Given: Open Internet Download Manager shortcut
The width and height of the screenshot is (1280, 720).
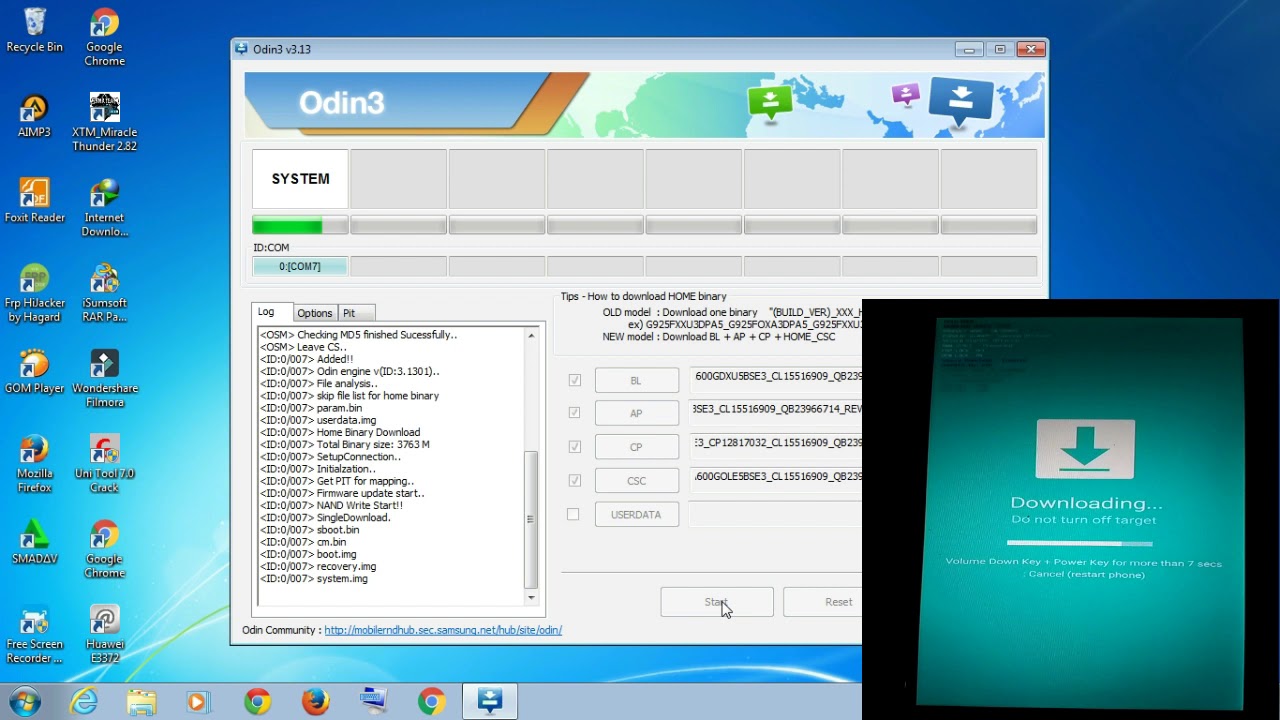Looking at the screenshot, I should [x=104, y=208].
